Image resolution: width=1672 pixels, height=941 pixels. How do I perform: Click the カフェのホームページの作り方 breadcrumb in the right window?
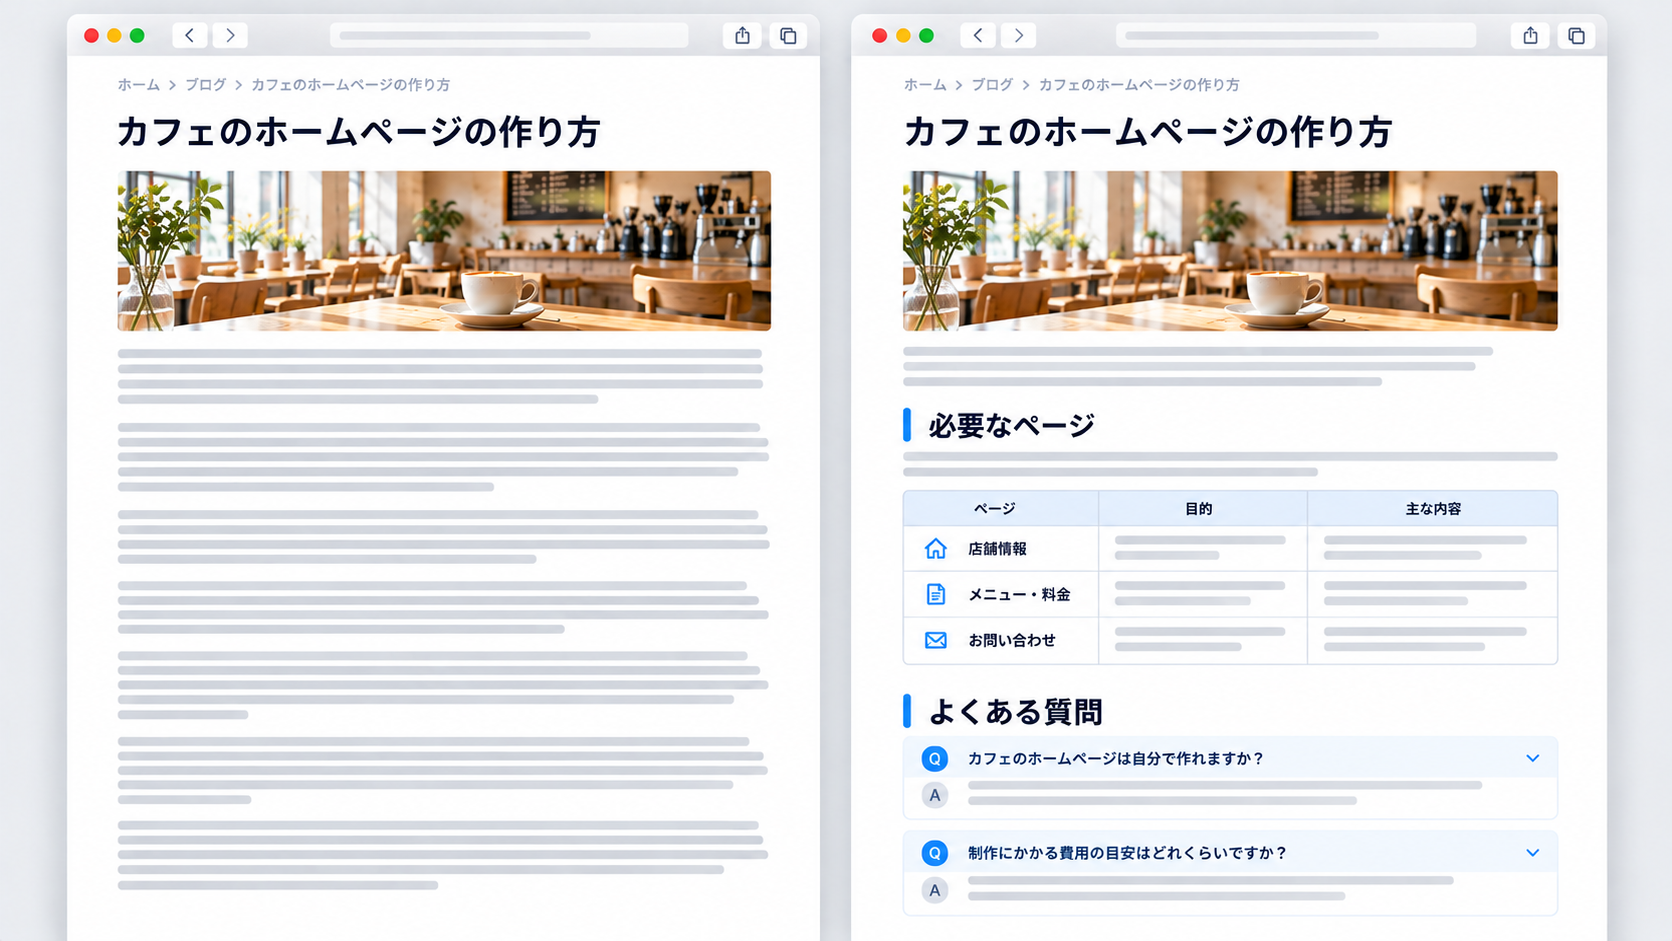(1139, 85)
